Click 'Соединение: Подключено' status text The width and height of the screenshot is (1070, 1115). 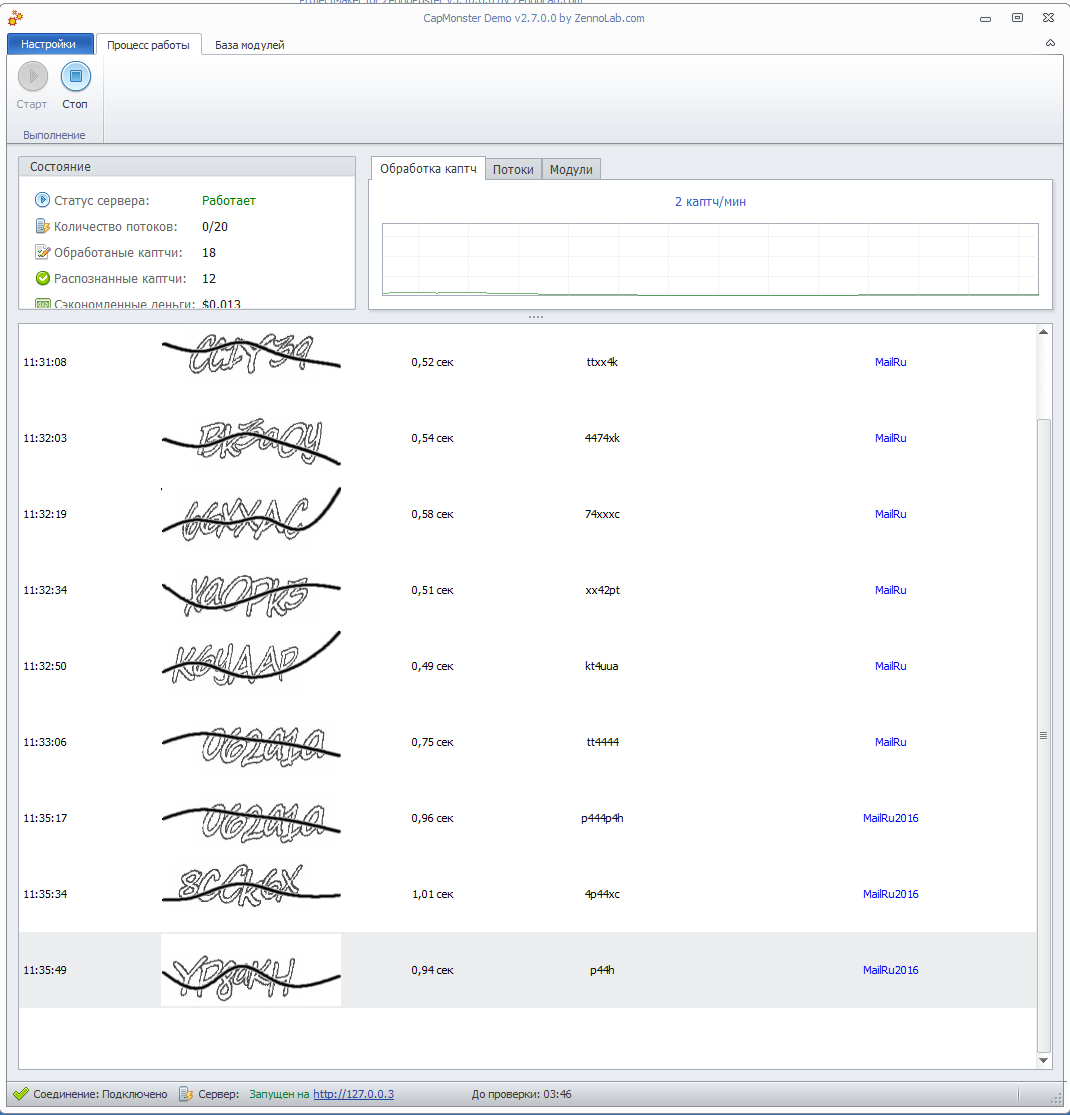100,1094
